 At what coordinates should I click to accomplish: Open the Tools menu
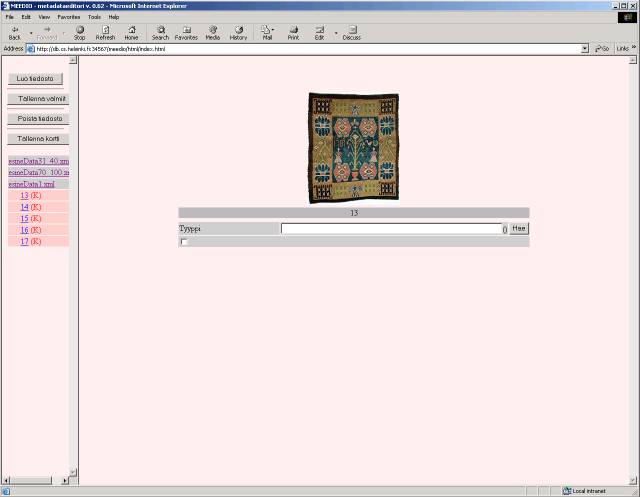[94, 17]
